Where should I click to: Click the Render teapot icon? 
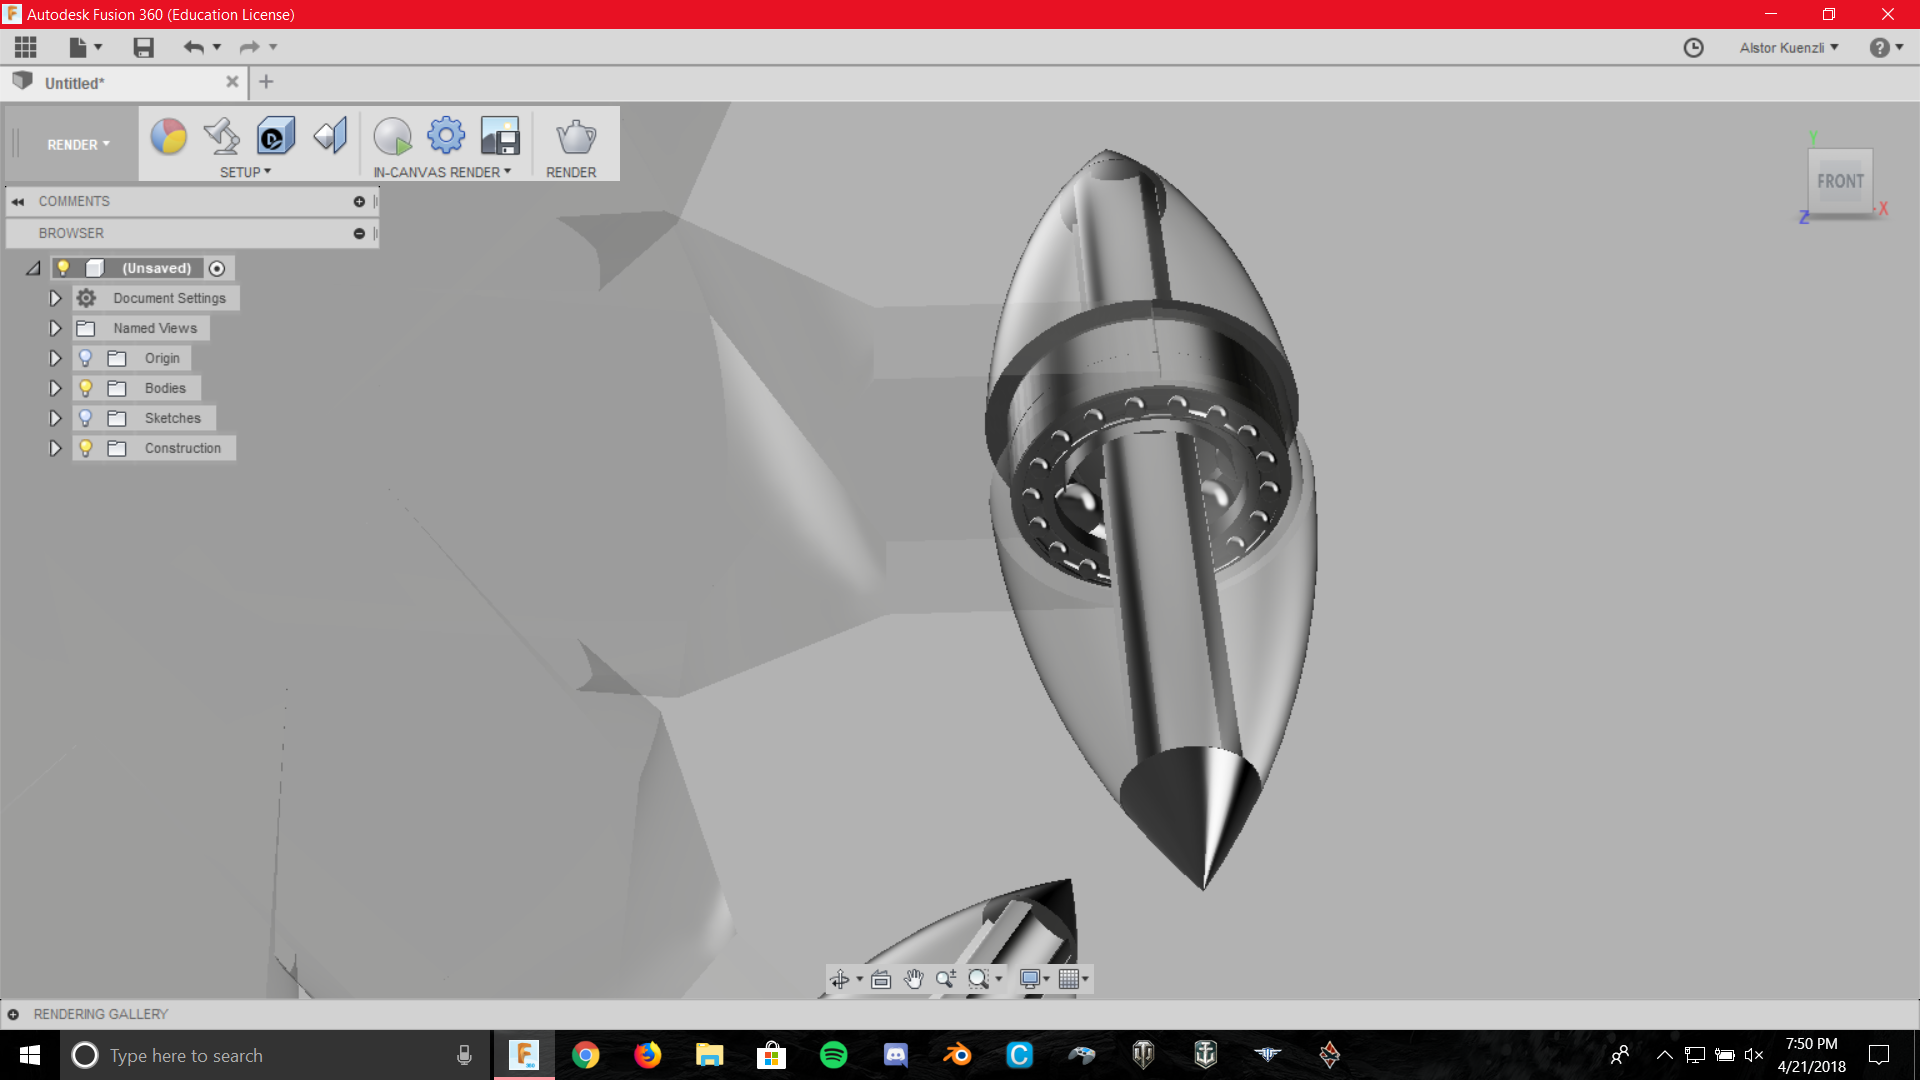(576, 137)
